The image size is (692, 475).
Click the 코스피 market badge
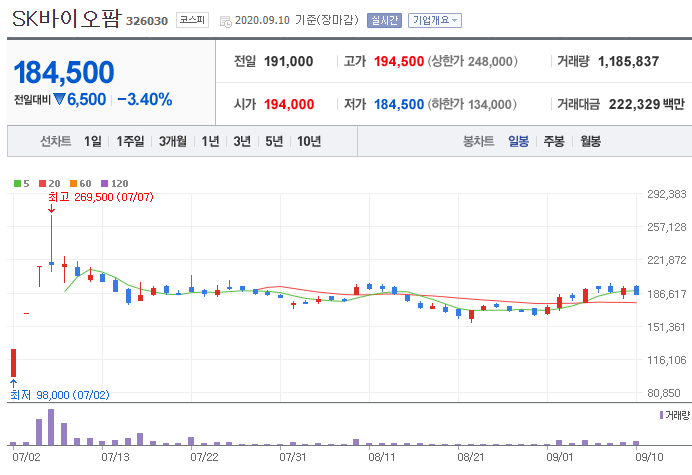192,20
